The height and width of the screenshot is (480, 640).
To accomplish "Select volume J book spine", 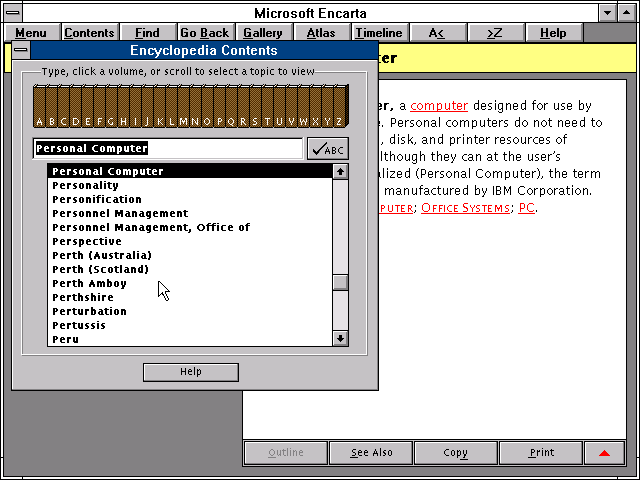I will (147, 107).
